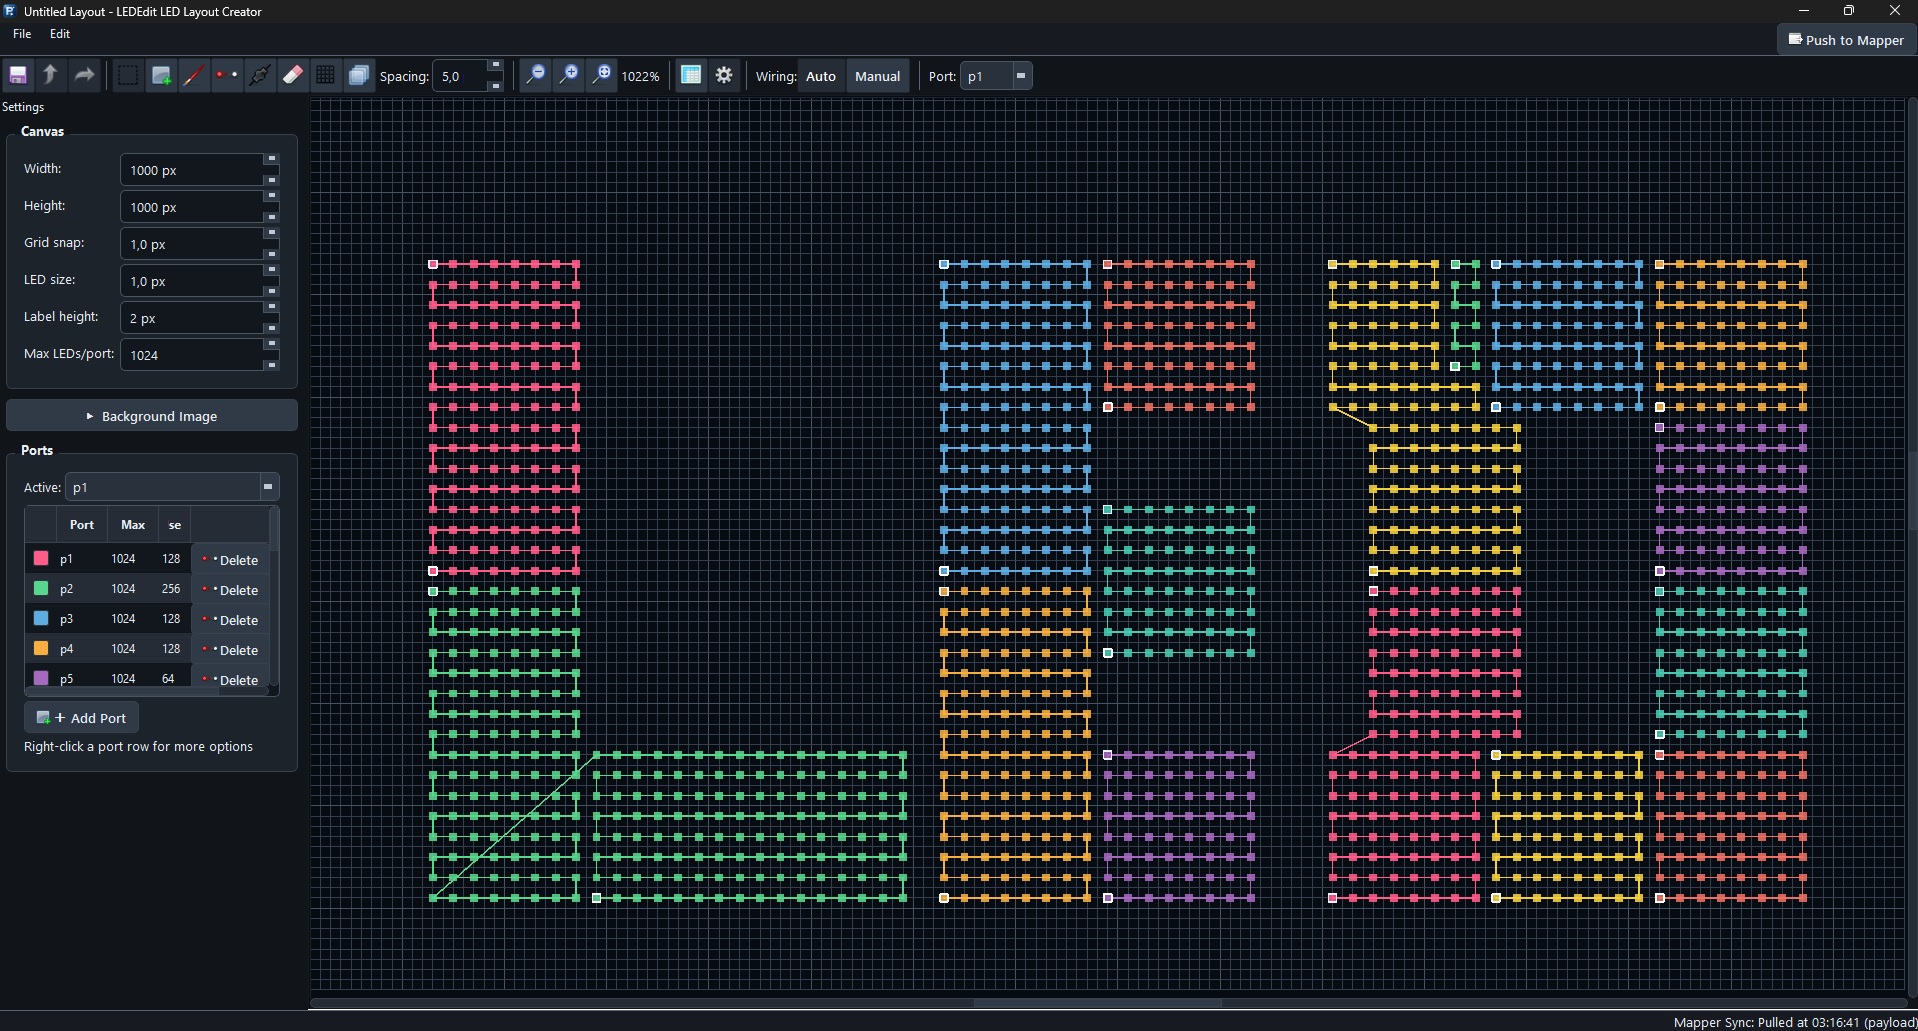Click the orange color swatch for p4
Screen dimensions: 1918x1031
(41, 649)
